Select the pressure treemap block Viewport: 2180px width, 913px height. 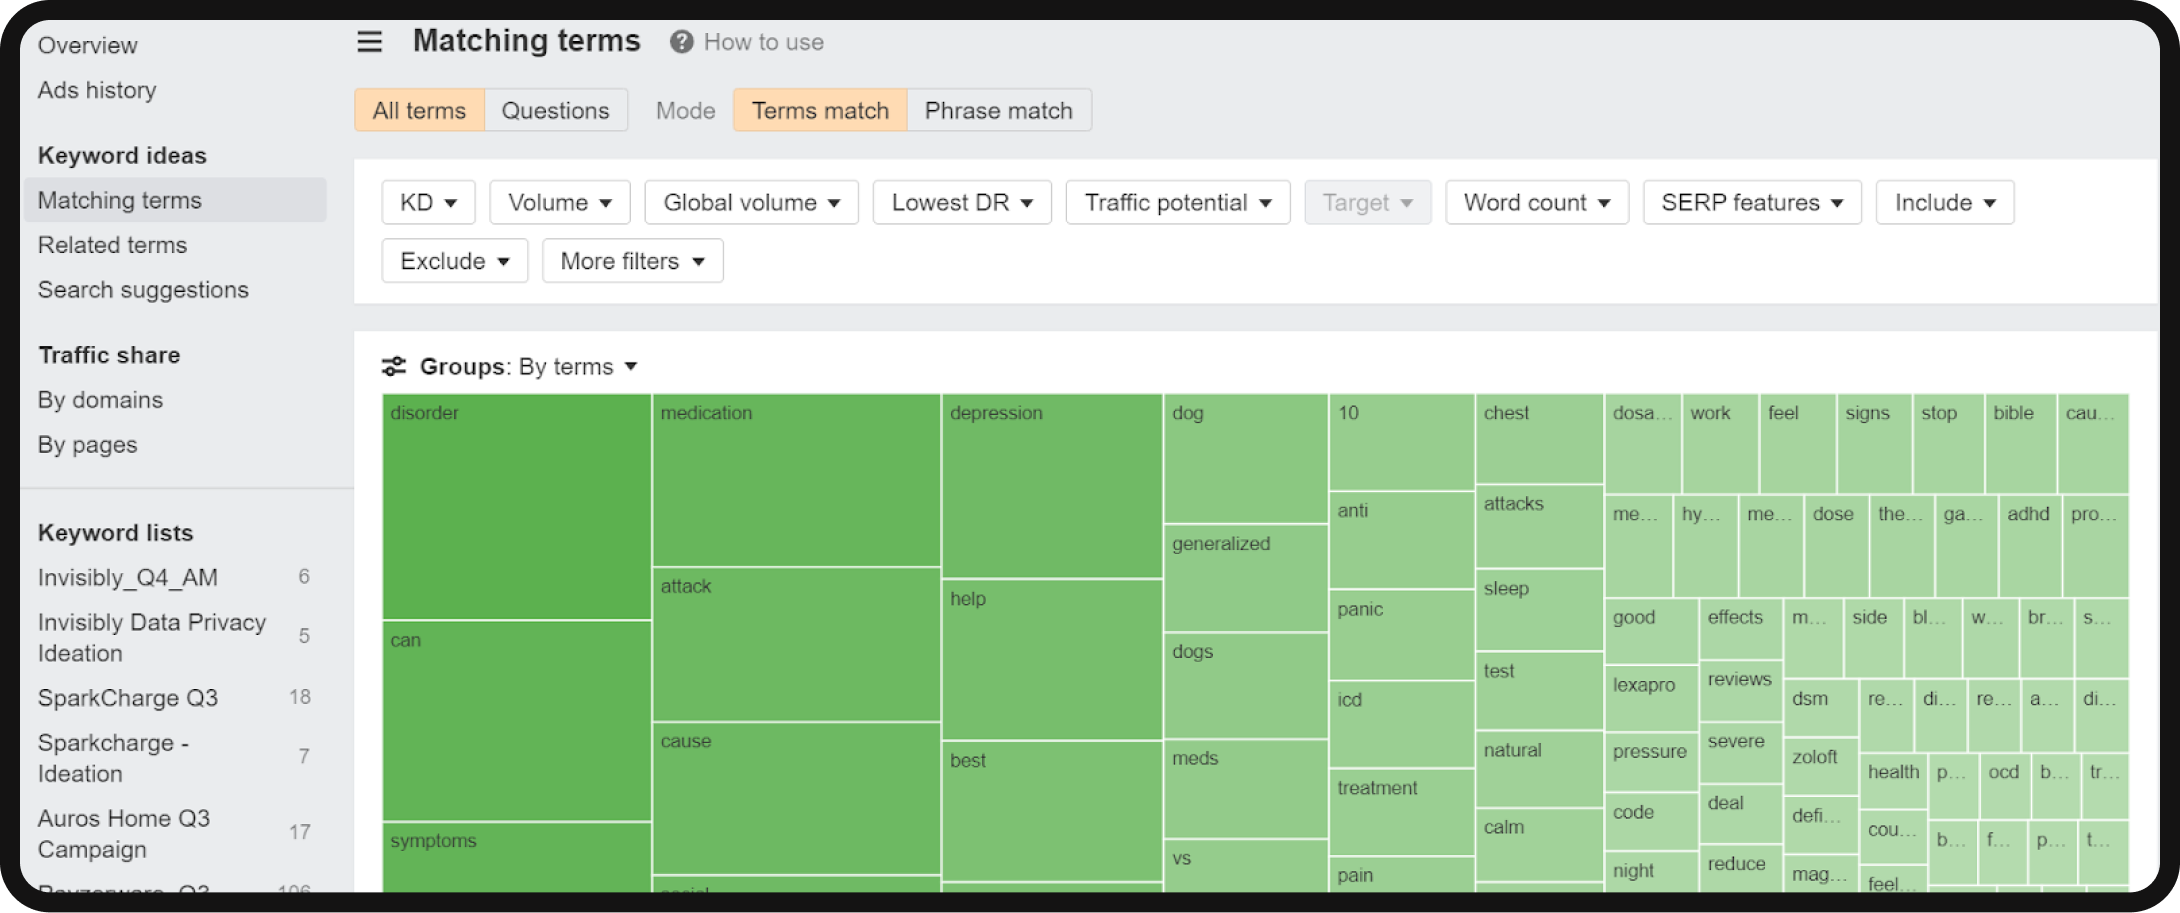pos(1652,761)
